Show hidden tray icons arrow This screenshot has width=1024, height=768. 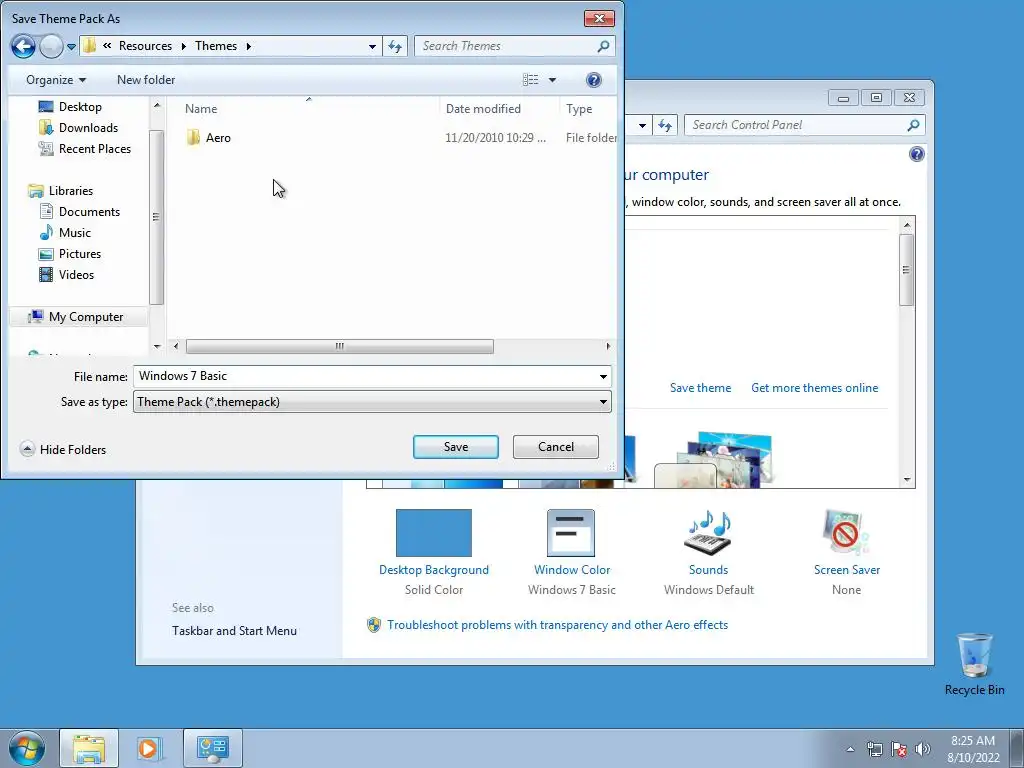tap(850, 749)
